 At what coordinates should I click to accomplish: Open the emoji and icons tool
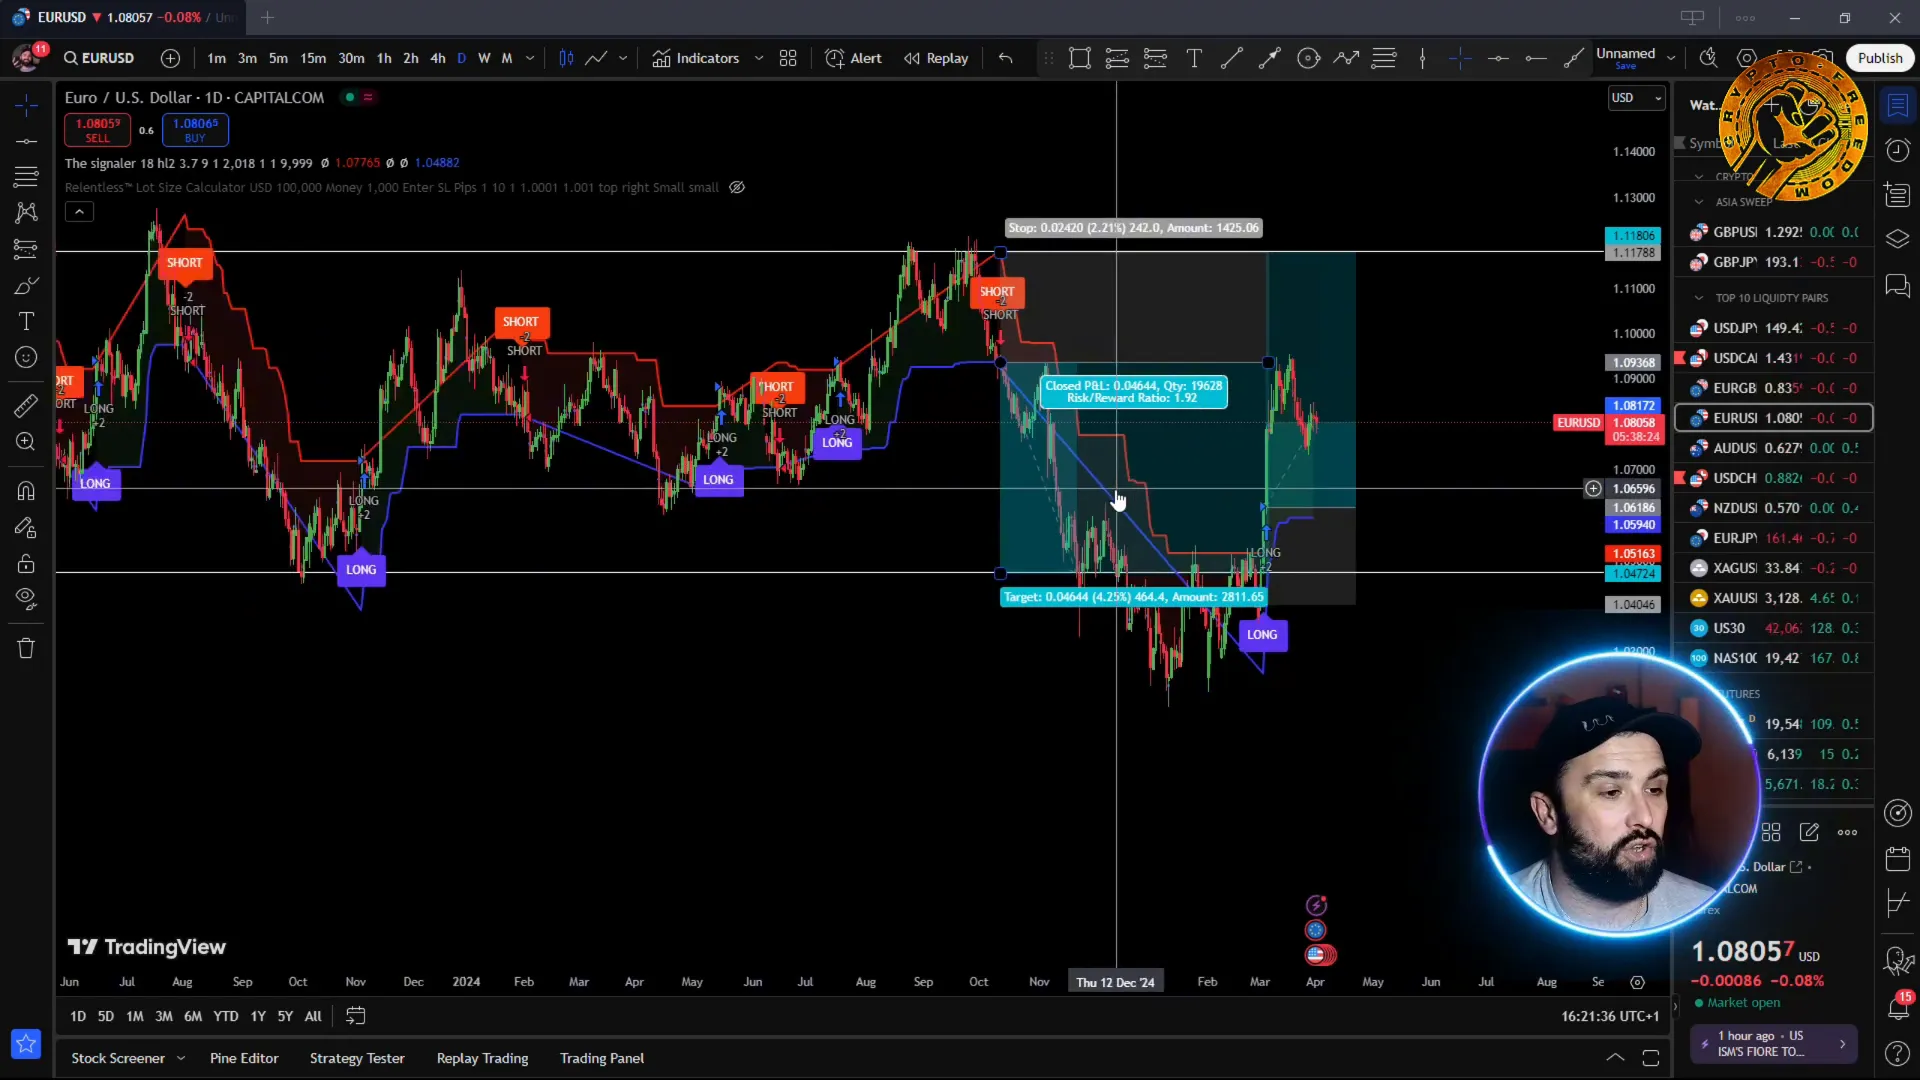pos(26,357)
